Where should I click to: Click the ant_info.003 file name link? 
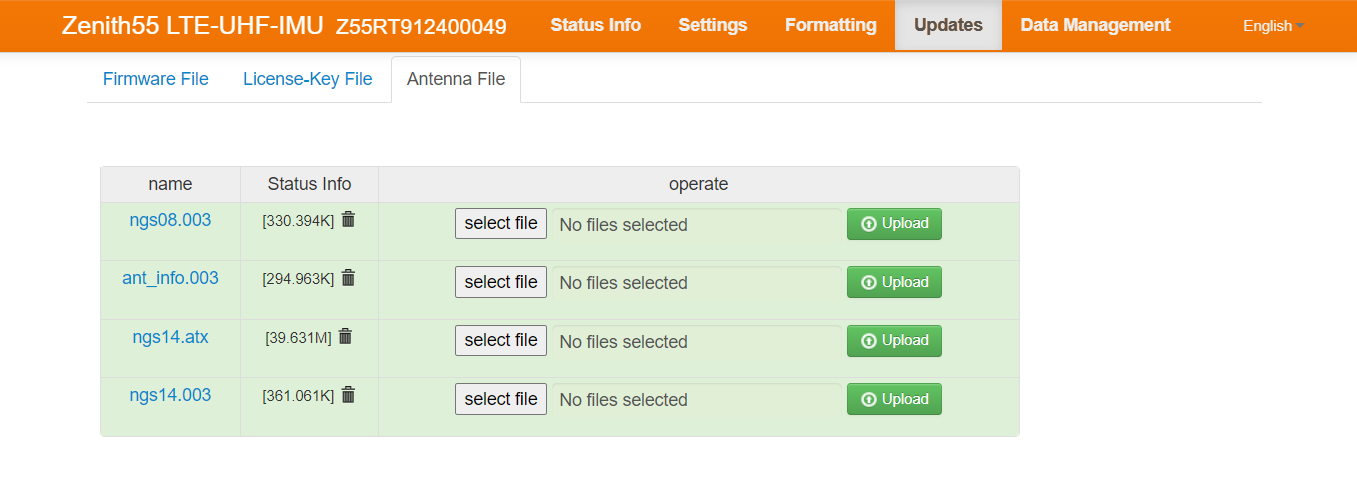[170, 278]
